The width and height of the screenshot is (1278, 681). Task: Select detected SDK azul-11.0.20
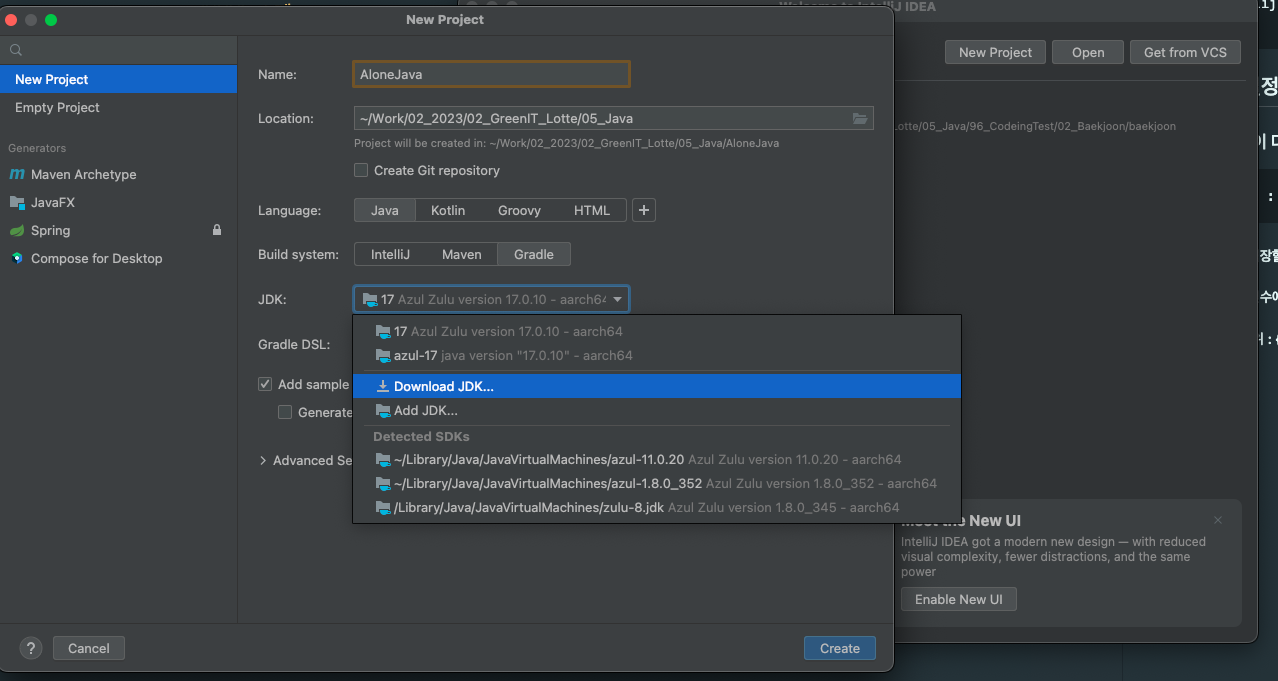tap(656, 459)
